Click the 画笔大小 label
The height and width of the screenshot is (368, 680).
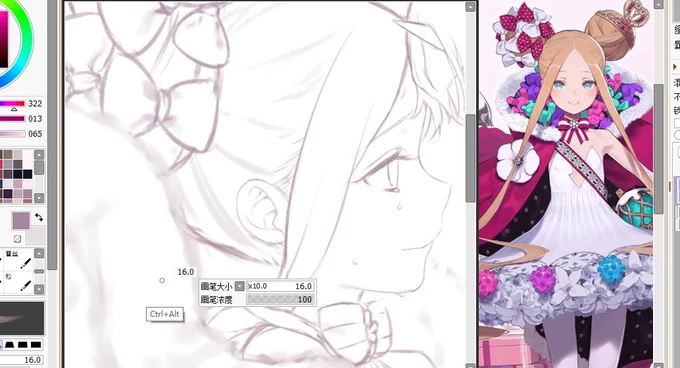coord(216,287)
